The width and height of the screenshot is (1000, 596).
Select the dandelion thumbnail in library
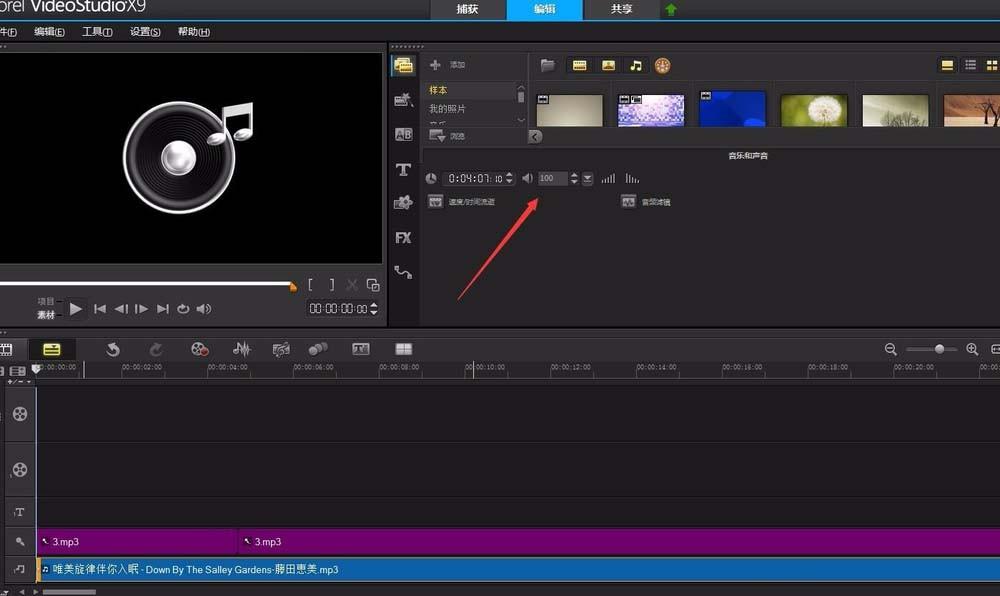click(x=813, y=110)
